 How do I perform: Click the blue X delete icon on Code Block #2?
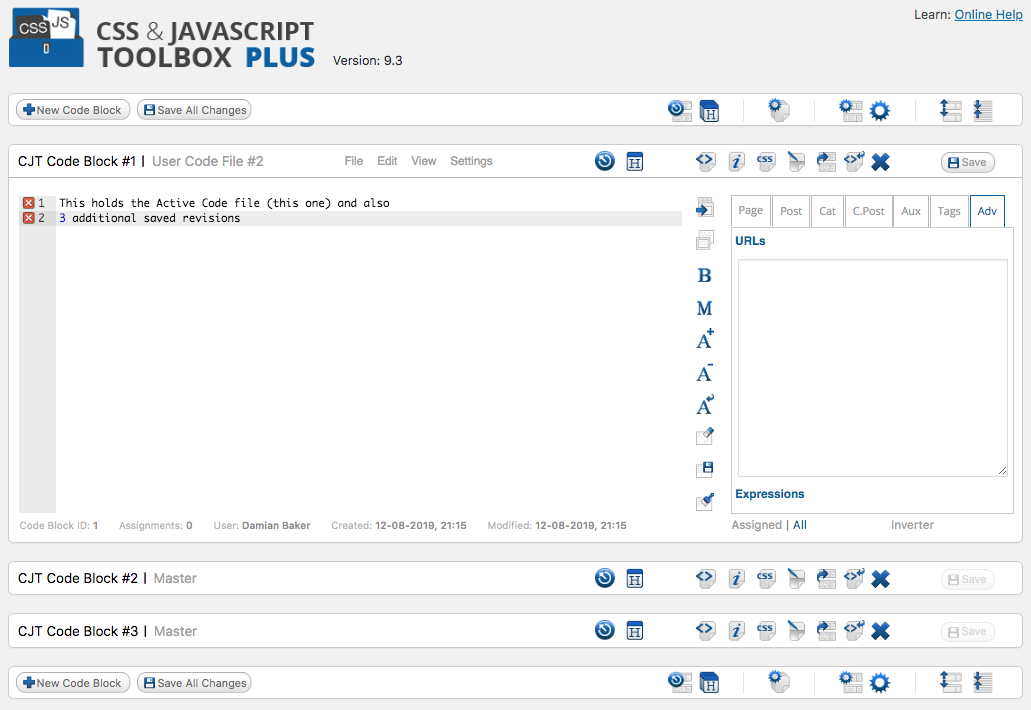(880, 578)
